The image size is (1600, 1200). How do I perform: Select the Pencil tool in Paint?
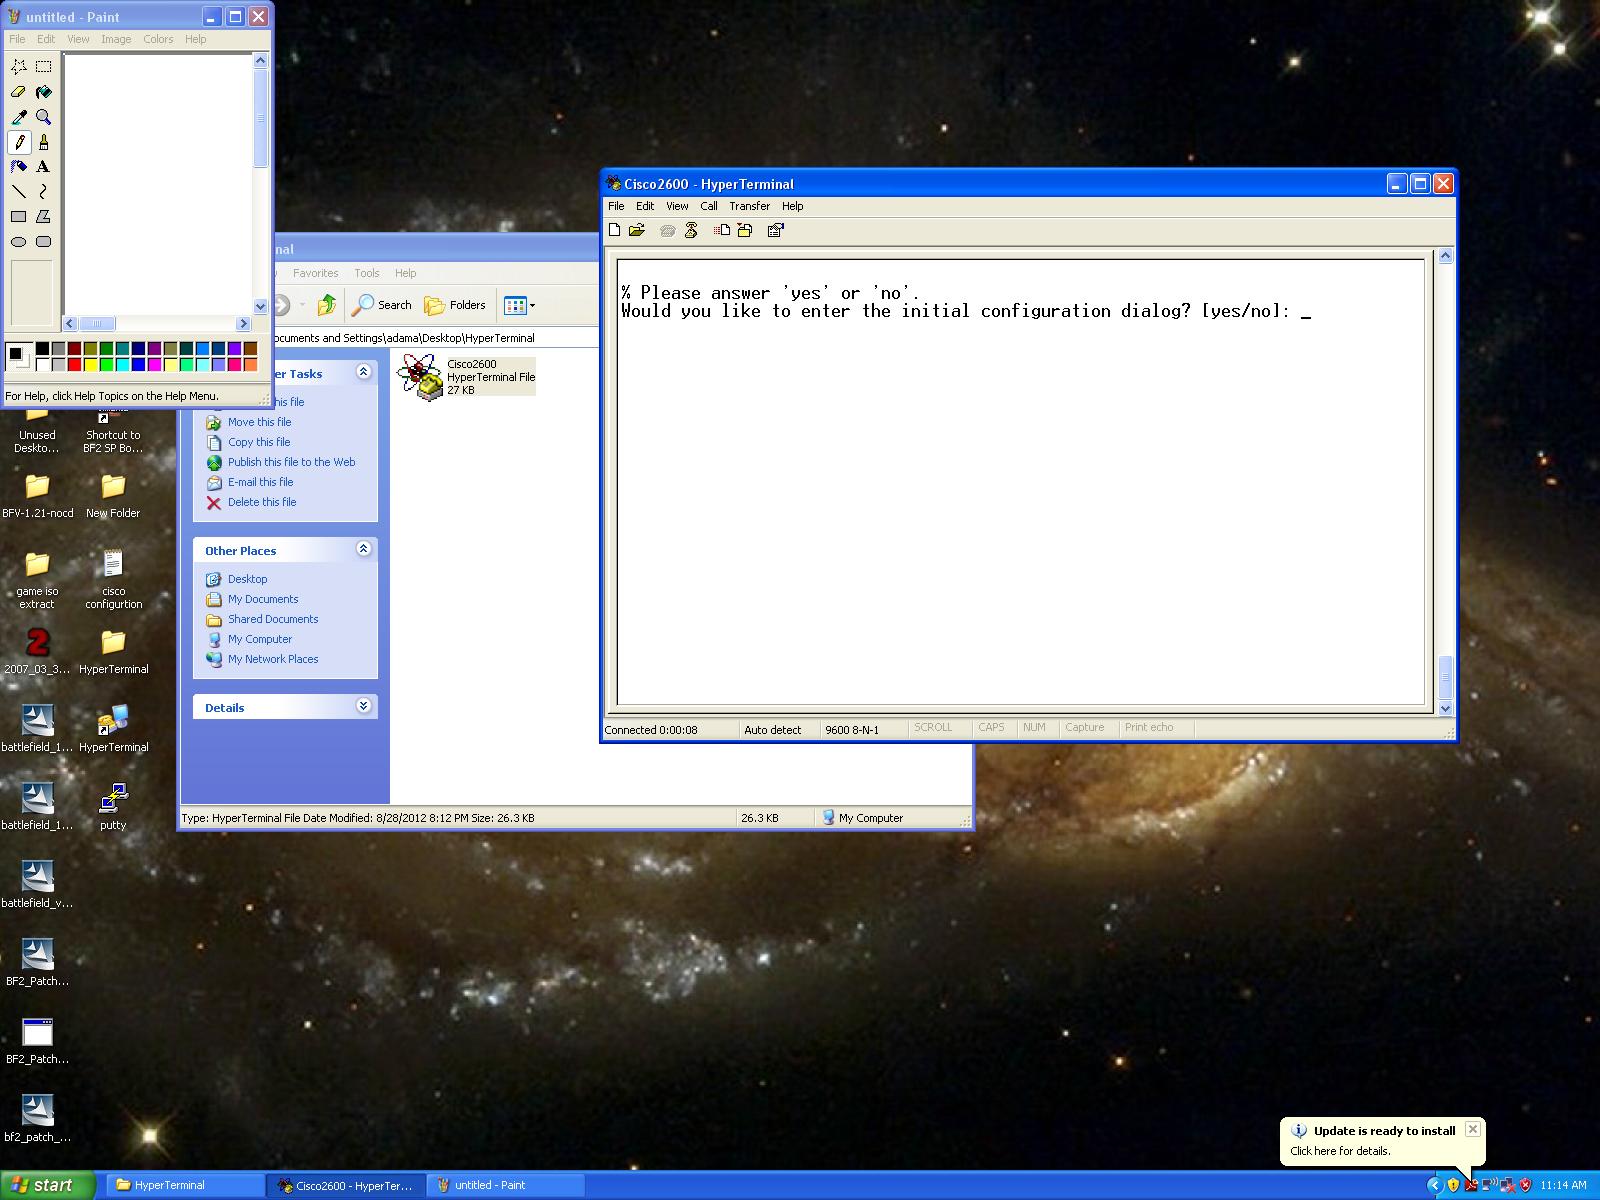[19, 142]
